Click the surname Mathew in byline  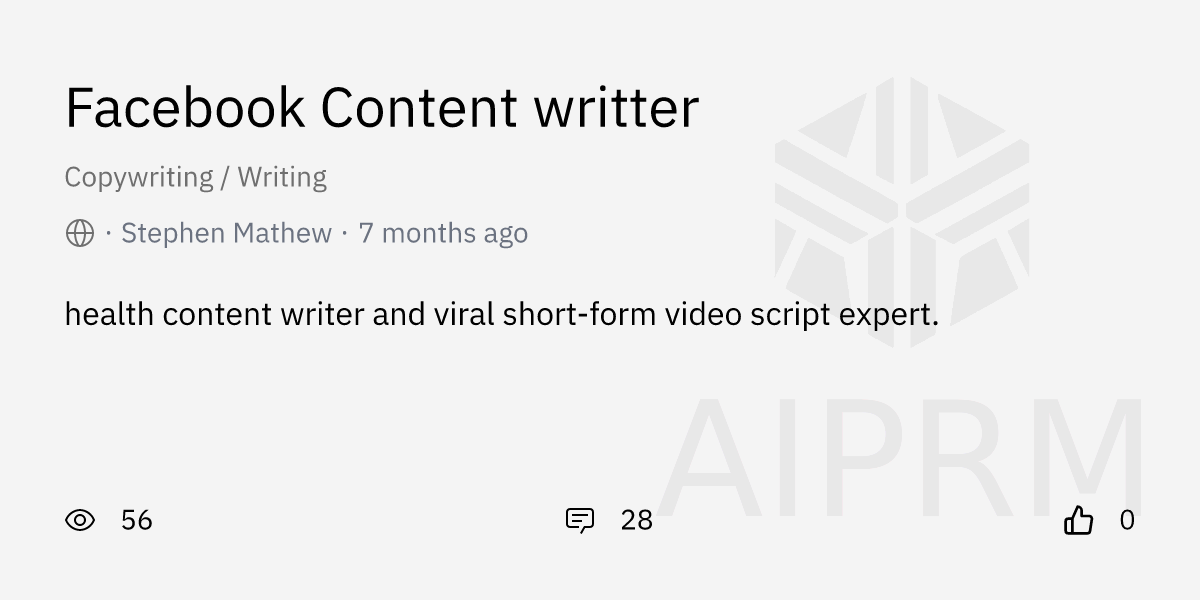pos(282,233)
